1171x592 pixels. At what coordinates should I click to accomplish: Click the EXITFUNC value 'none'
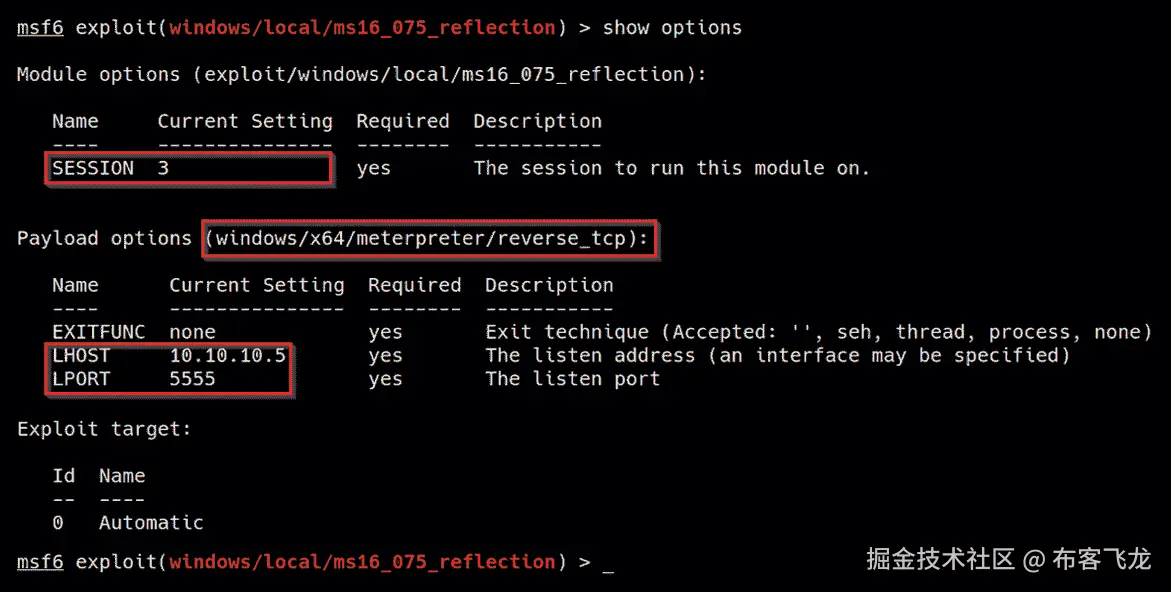tap(192, 332)
